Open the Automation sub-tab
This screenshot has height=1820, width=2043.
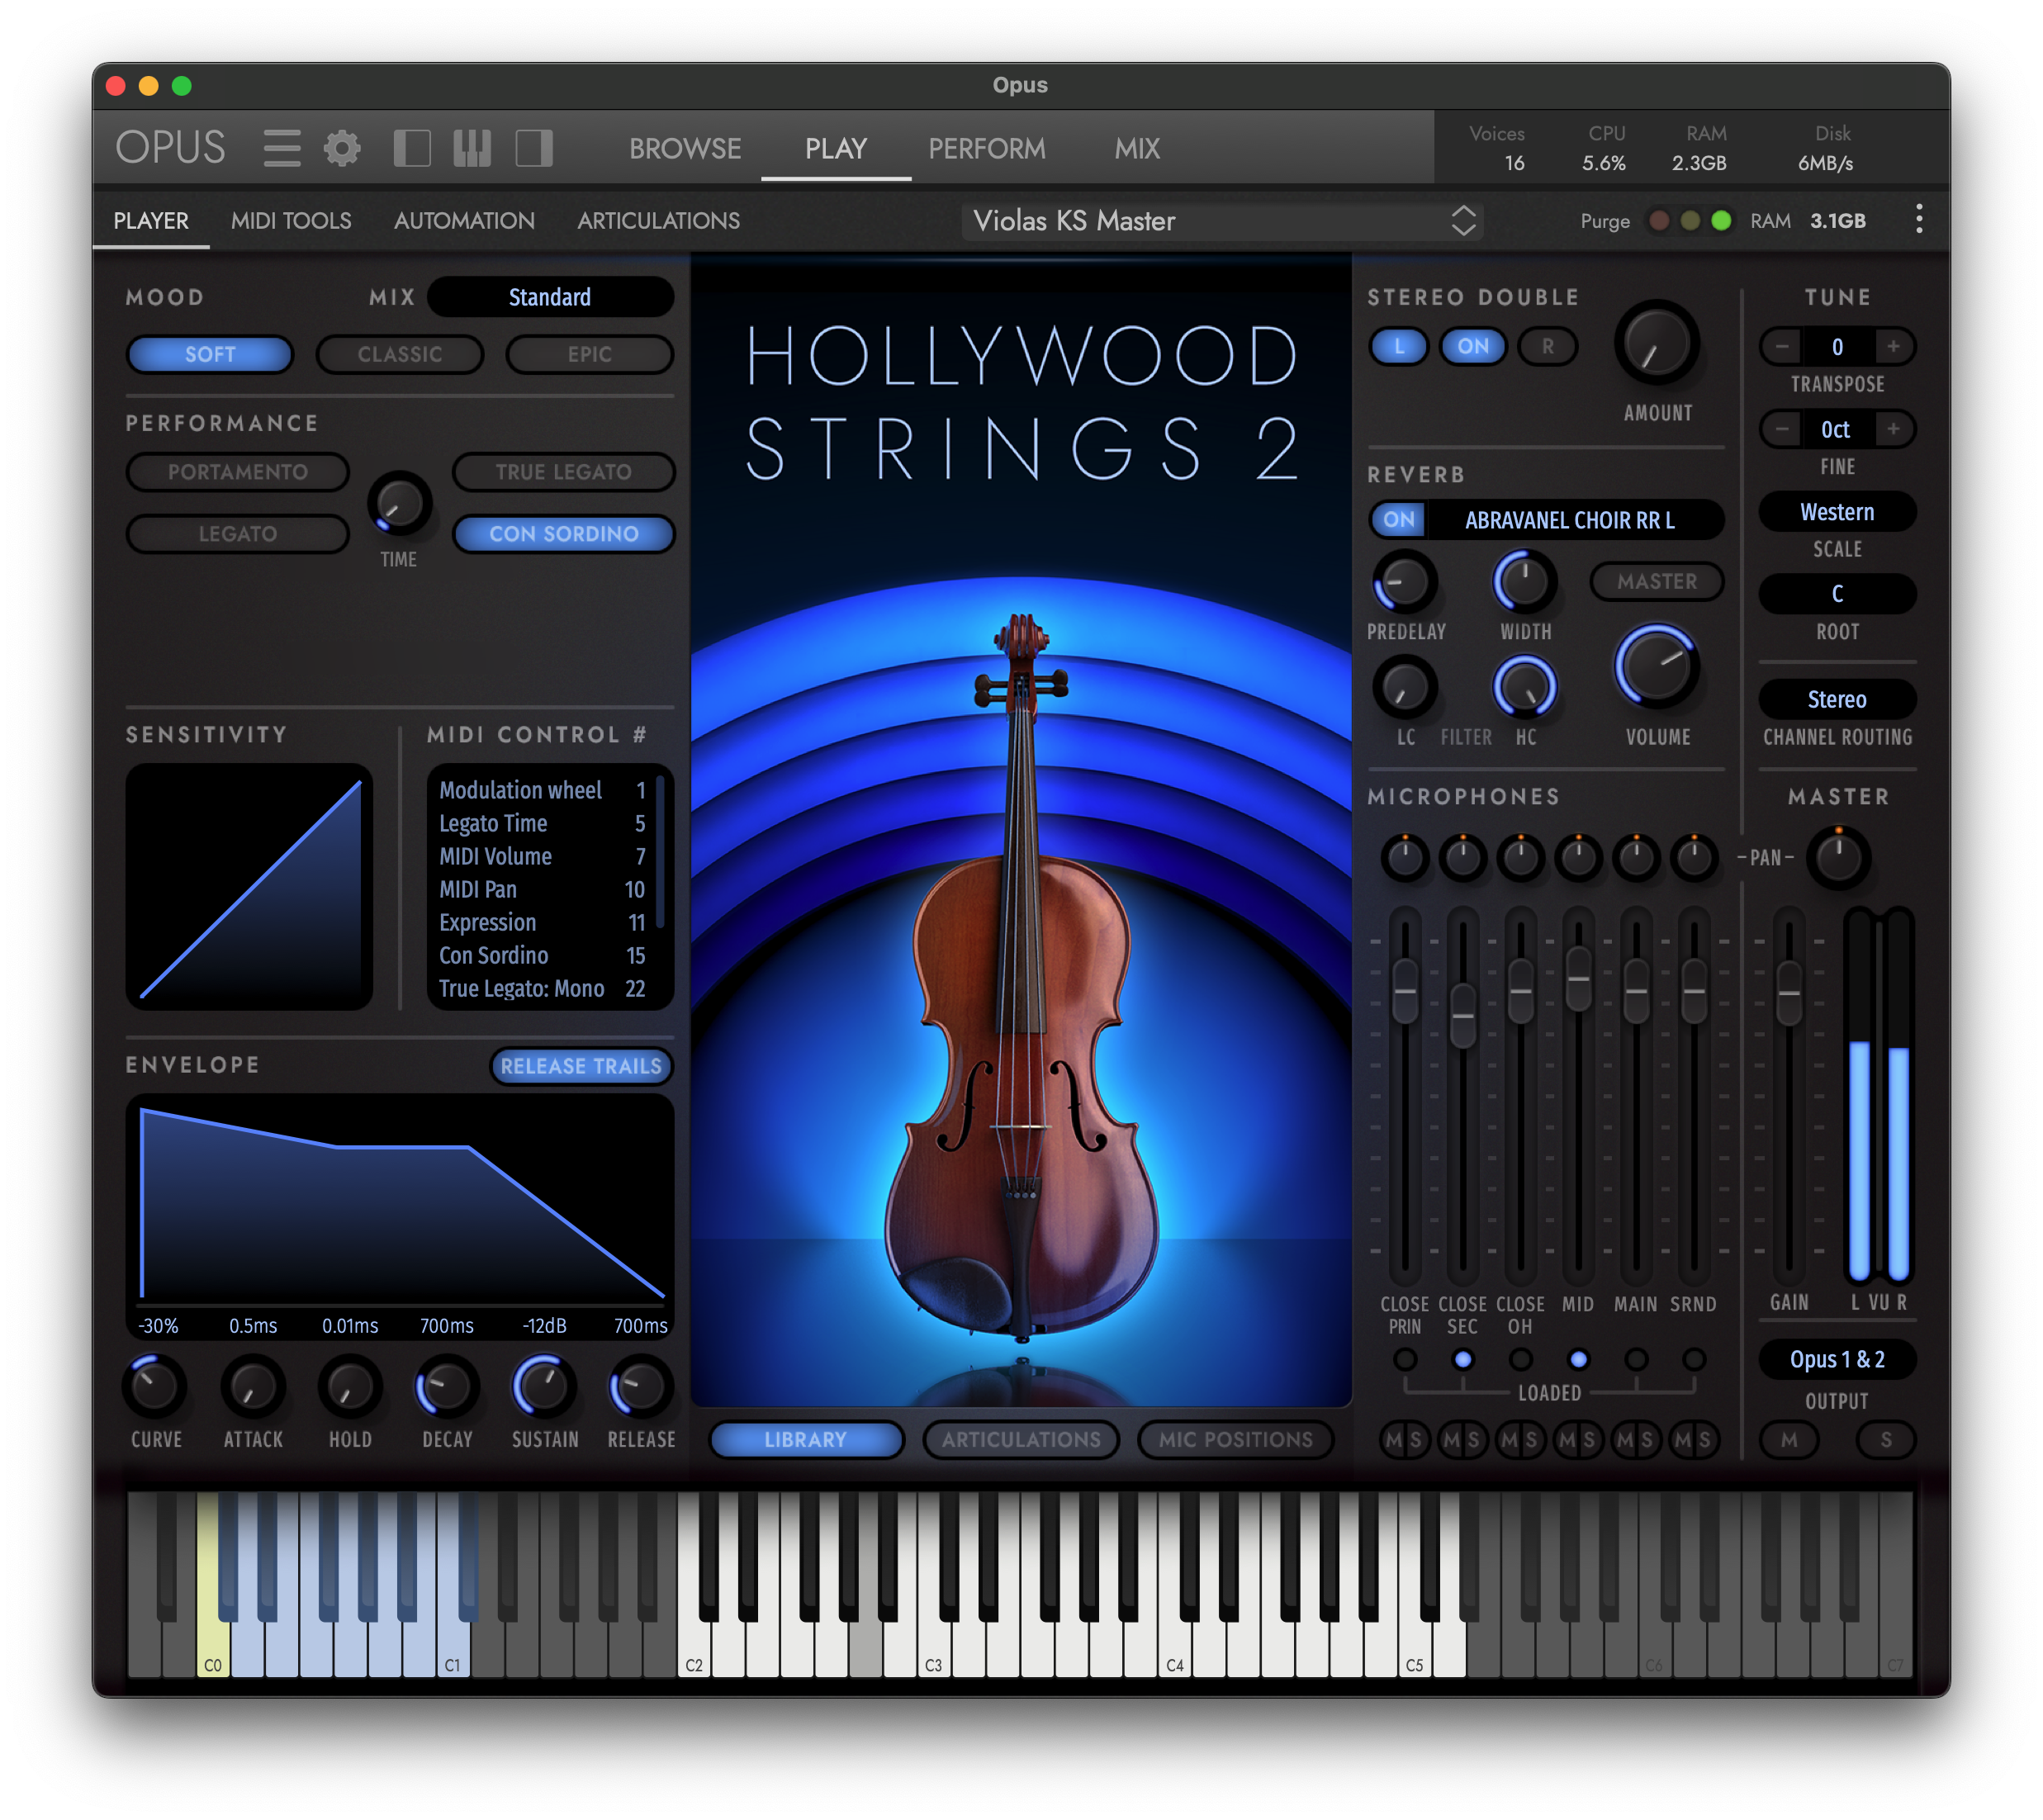pyautogui.click(x=464, y=221)
